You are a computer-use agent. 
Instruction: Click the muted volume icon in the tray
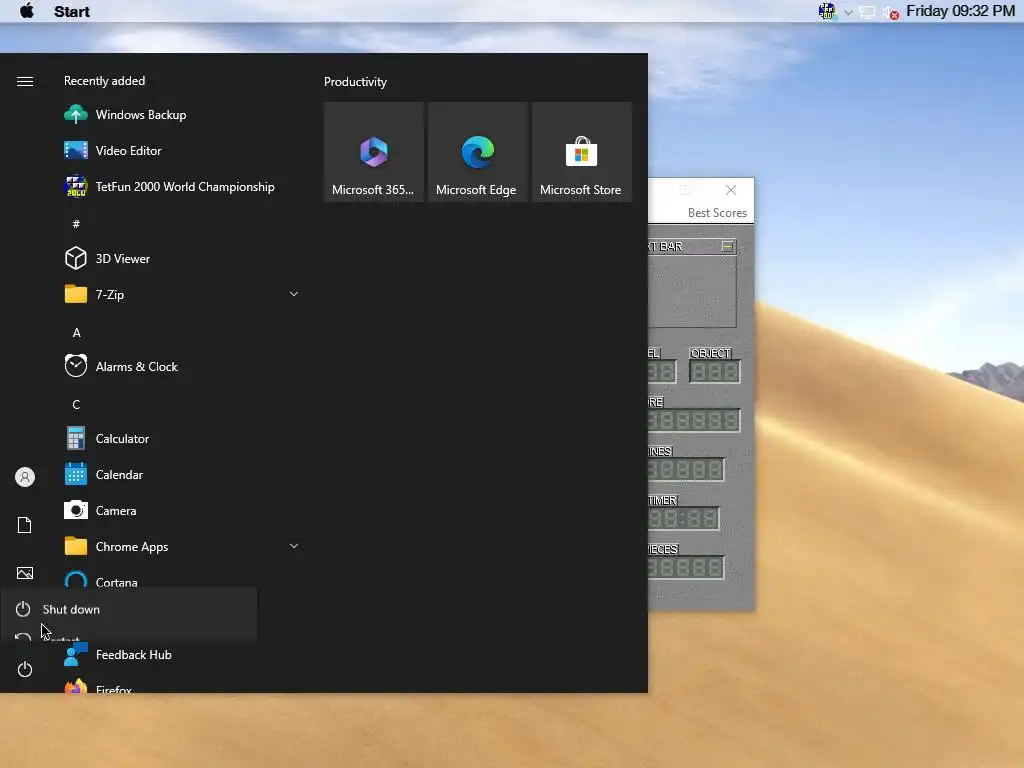(x=890, y=12)
